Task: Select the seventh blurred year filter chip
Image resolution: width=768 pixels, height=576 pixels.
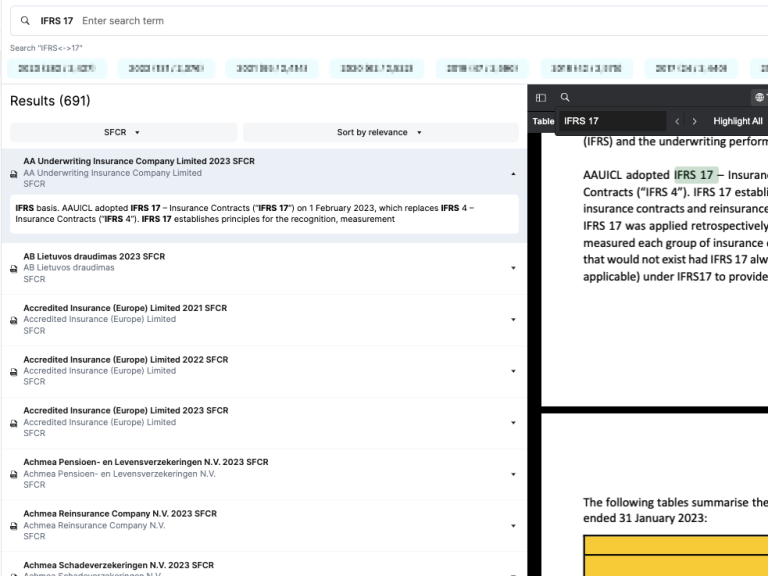Action: click(691, 69)
